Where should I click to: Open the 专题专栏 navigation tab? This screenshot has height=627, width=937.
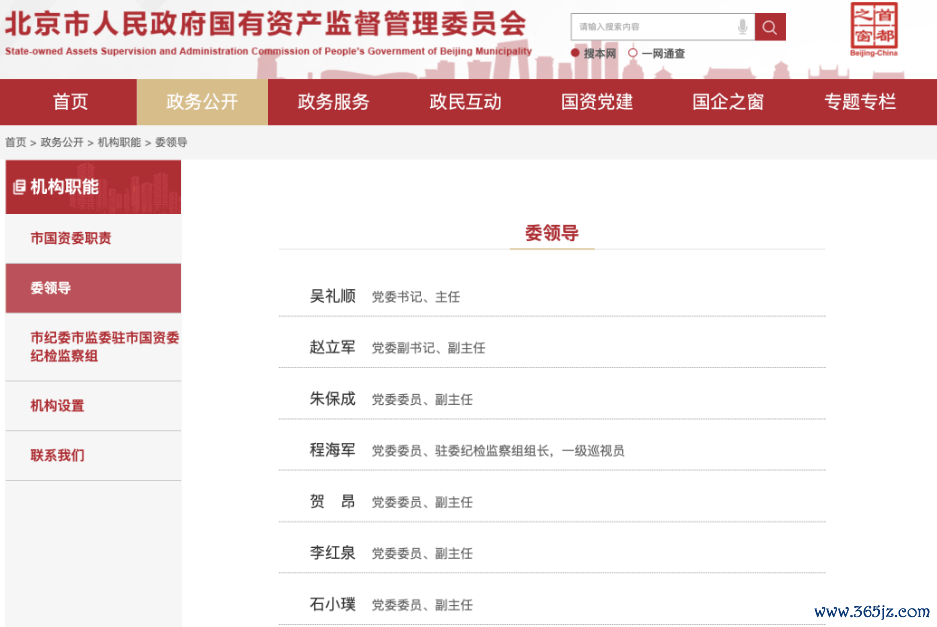tap(860, 102)
